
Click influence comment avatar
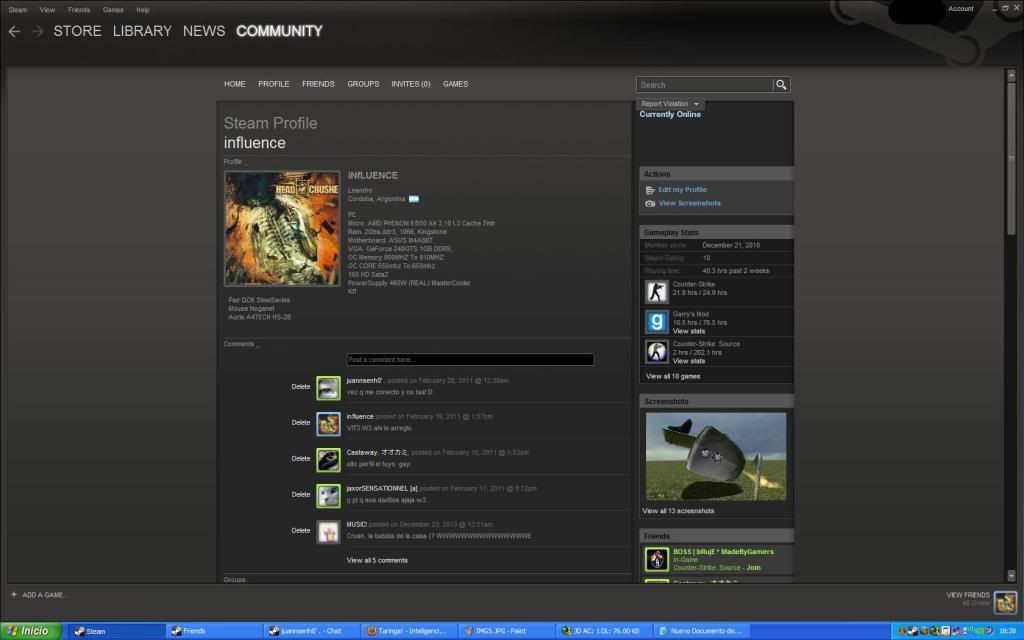tap(328, 424)
